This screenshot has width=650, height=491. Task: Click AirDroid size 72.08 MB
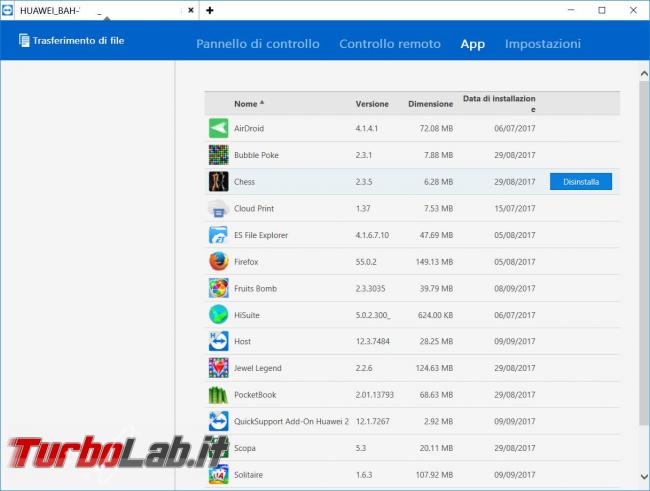(436, 129)
